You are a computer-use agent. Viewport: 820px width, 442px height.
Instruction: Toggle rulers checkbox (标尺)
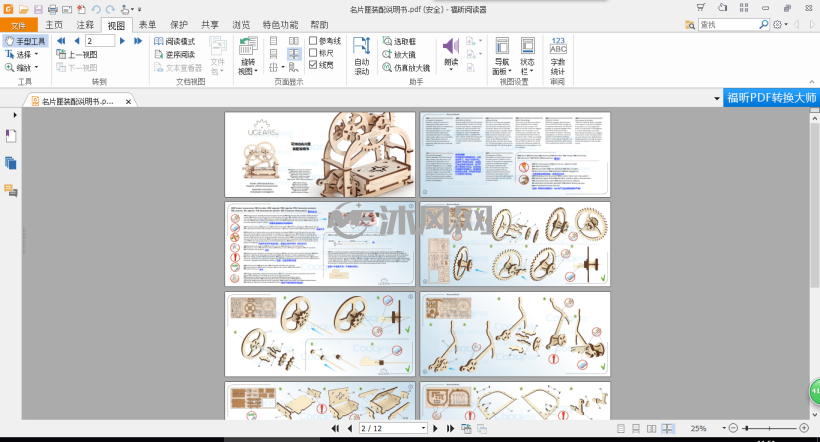click(313, 53)
